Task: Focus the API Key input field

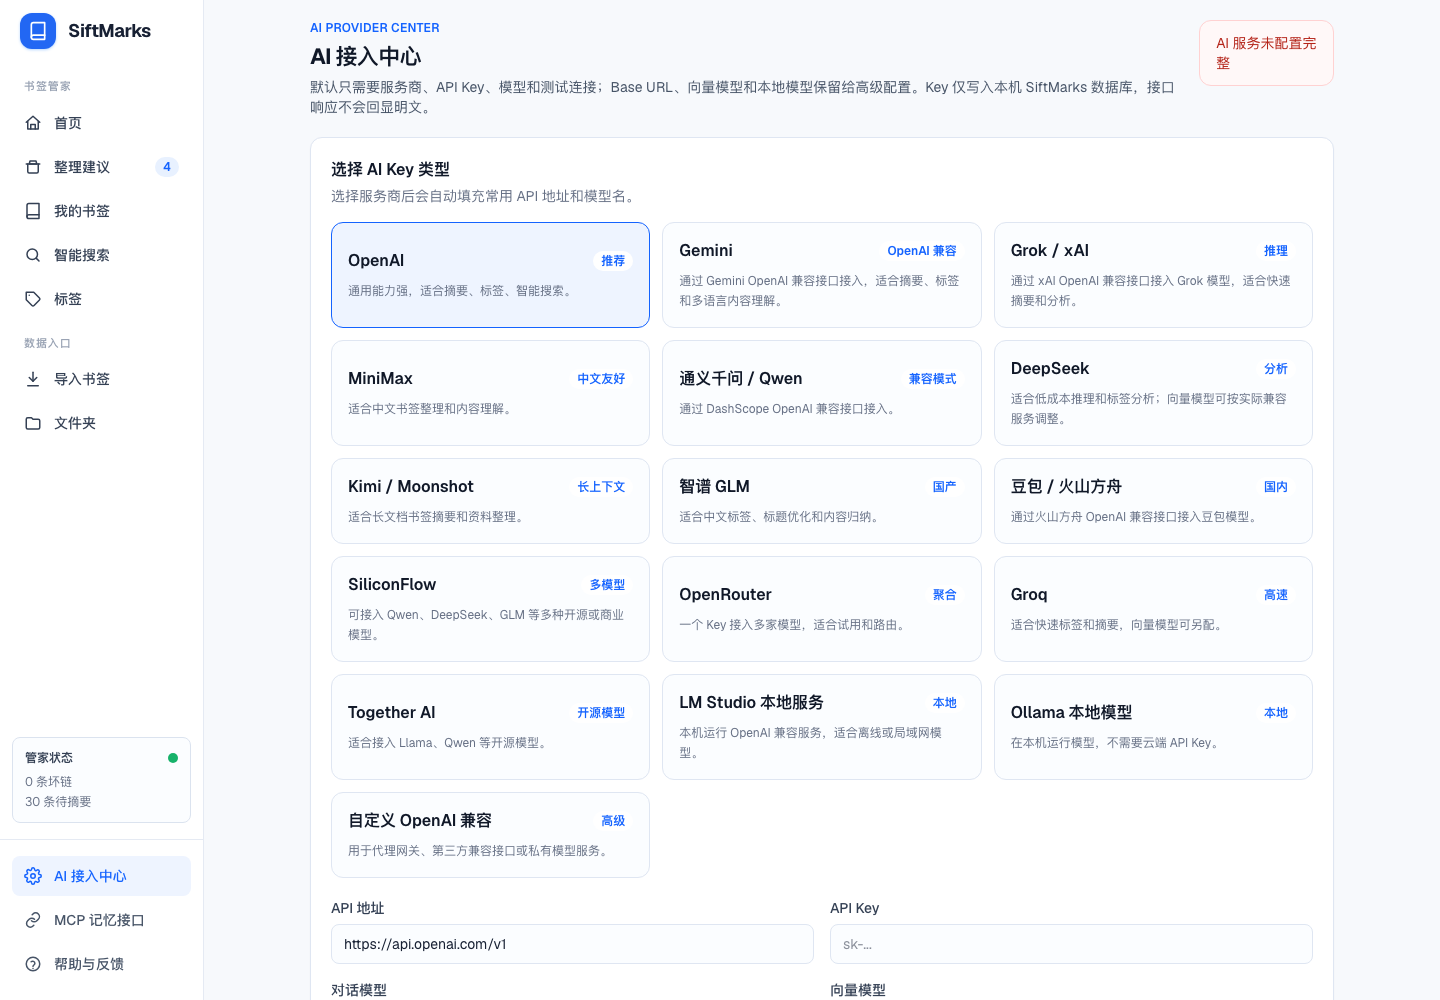Action: coord(1071,944)
